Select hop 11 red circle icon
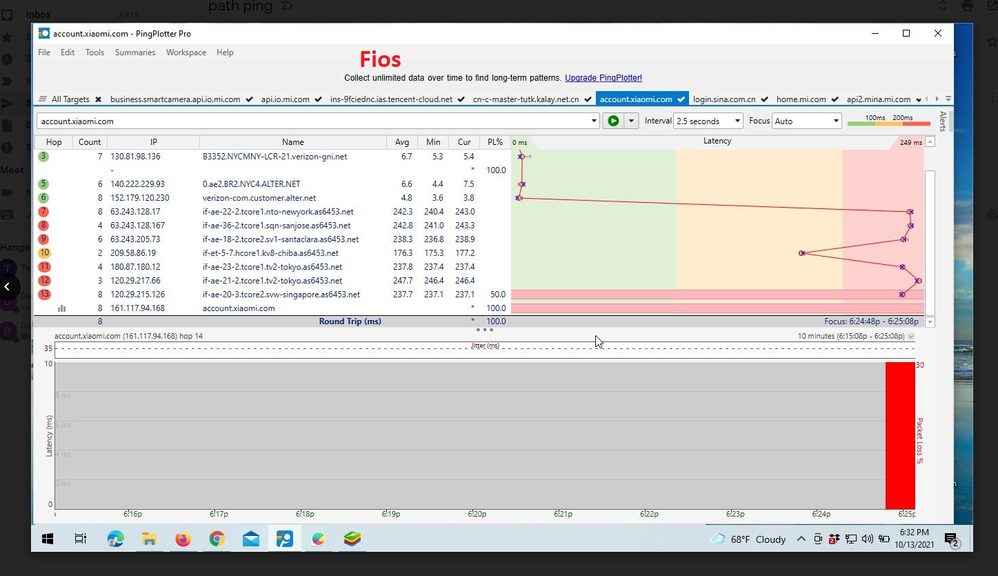This screenshot has width=998, height=576. point(44,267)
